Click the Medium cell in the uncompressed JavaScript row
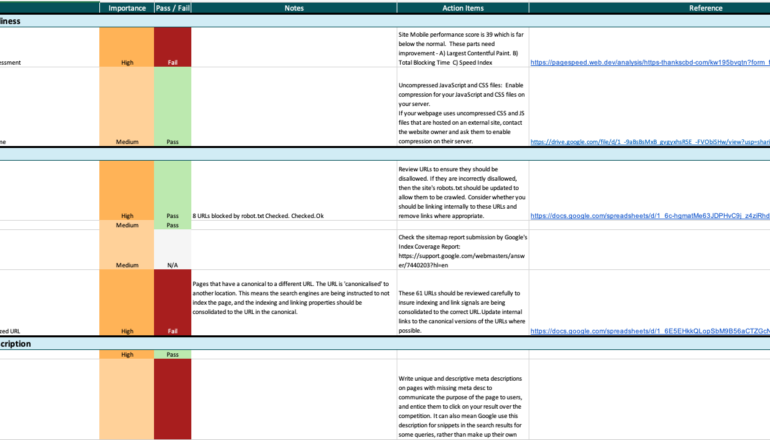Image resolution: width=770 pixels, height=440 pixels. [x=127, y=107]
